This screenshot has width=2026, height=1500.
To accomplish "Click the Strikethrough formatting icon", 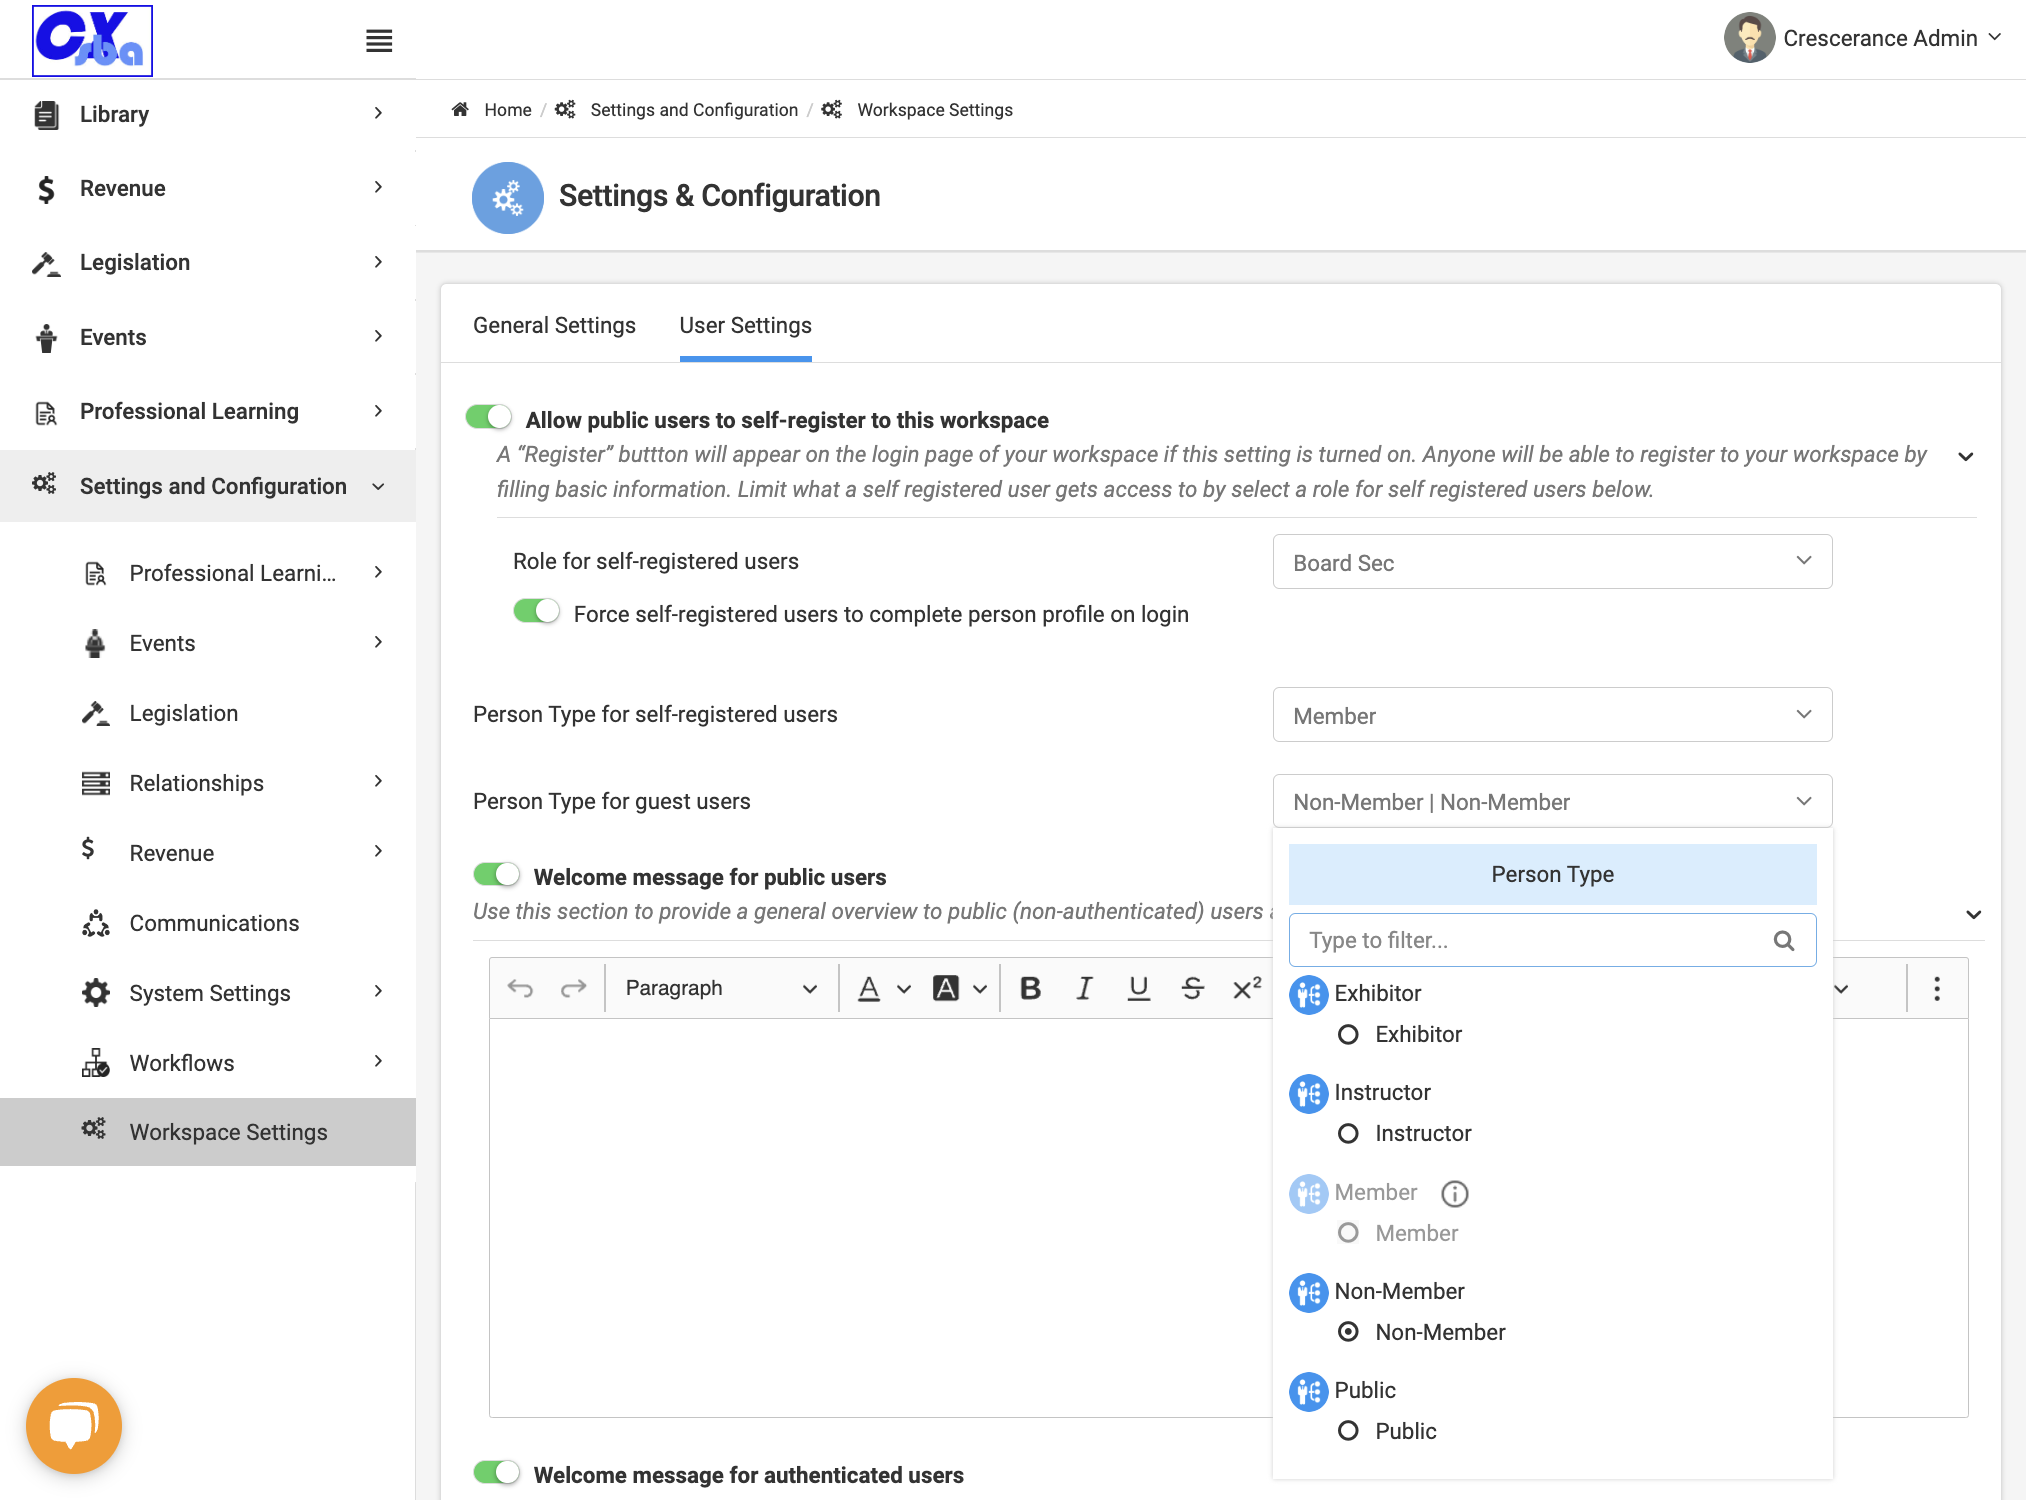I will tap(1192, 989).
